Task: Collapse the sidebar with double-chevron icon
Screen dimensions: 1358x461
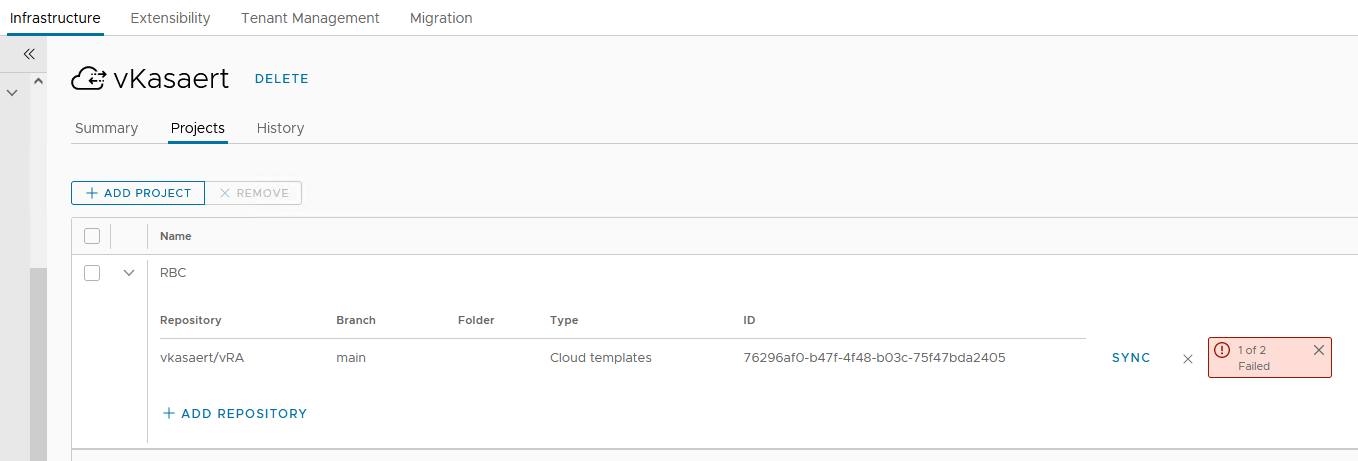Action: [x=29, y=54]
